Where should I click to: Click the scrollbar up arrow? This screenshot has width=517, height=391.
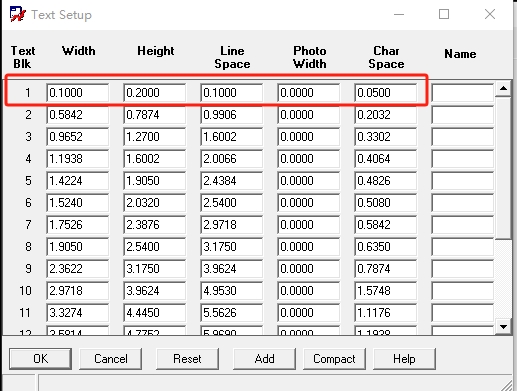503,89
